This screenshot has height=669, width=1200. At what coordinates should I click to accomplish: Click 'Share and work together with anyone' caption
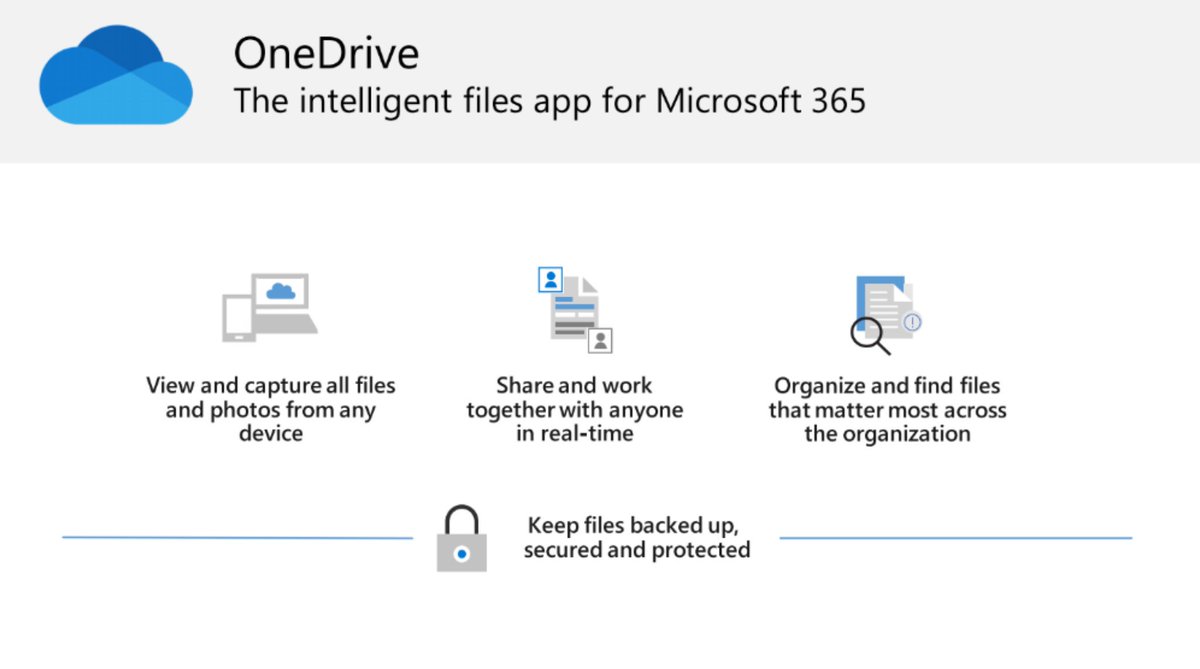(575, 409)
